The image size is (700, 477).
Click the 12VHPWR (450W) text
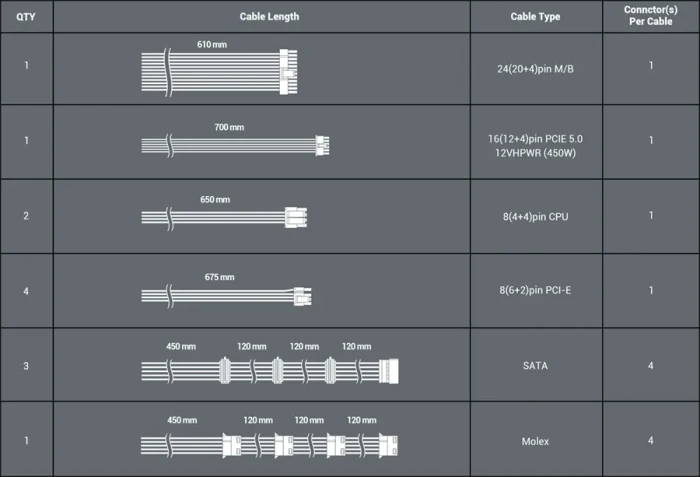[x=535, y=153]
